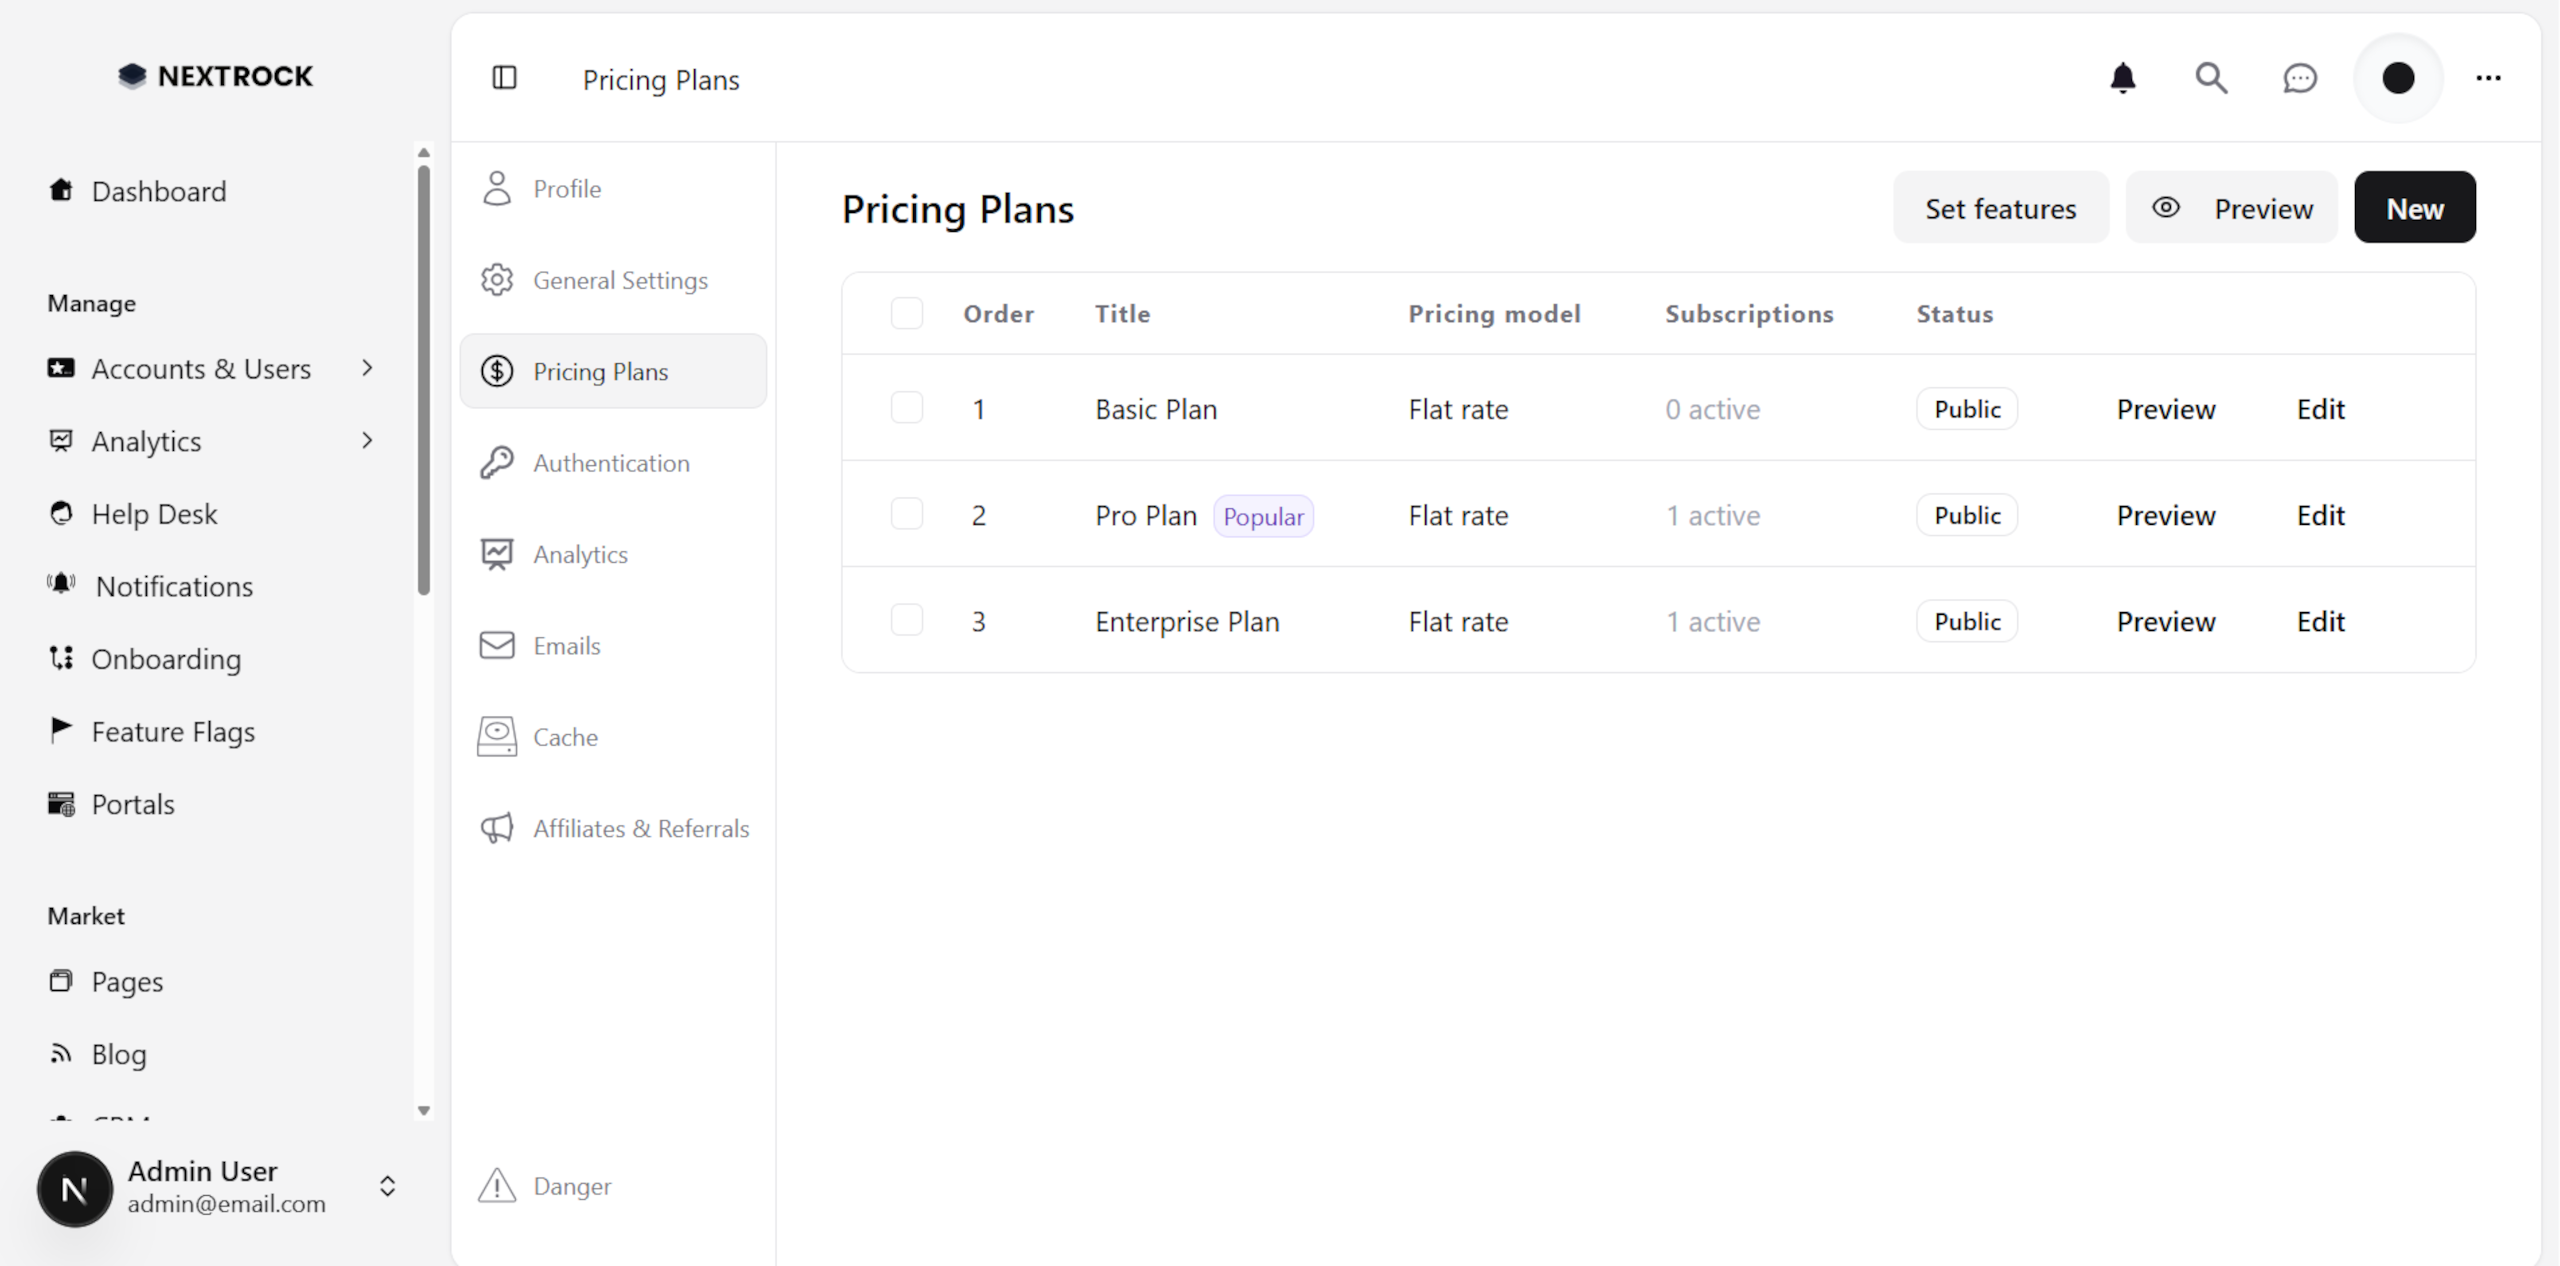Open the Dashboard home icon
Viewport: 2560px width, 1266px height.
pos(60,191)
